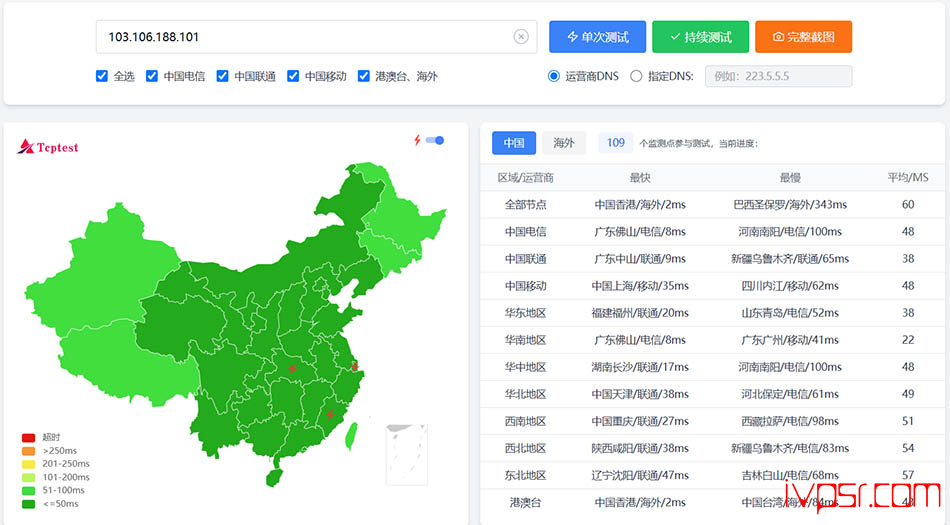Click the Tcptest logo
This screenshot has height=525, width=950.
[x=47, y=147]
